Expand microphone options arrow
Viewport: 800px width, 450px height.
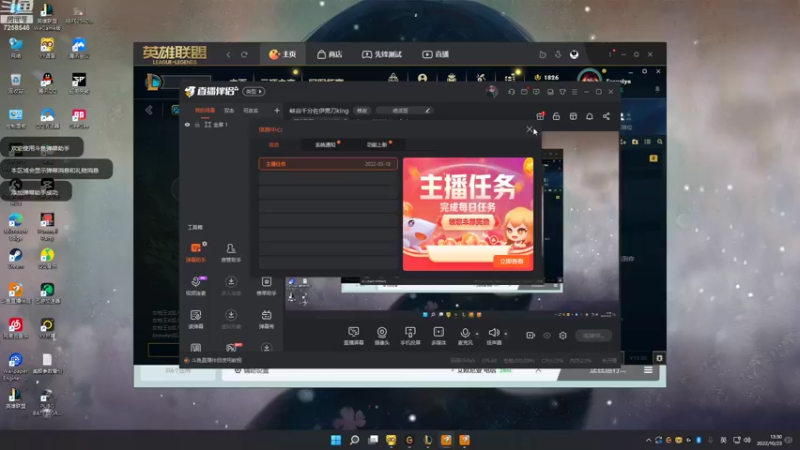click(477, 334)
